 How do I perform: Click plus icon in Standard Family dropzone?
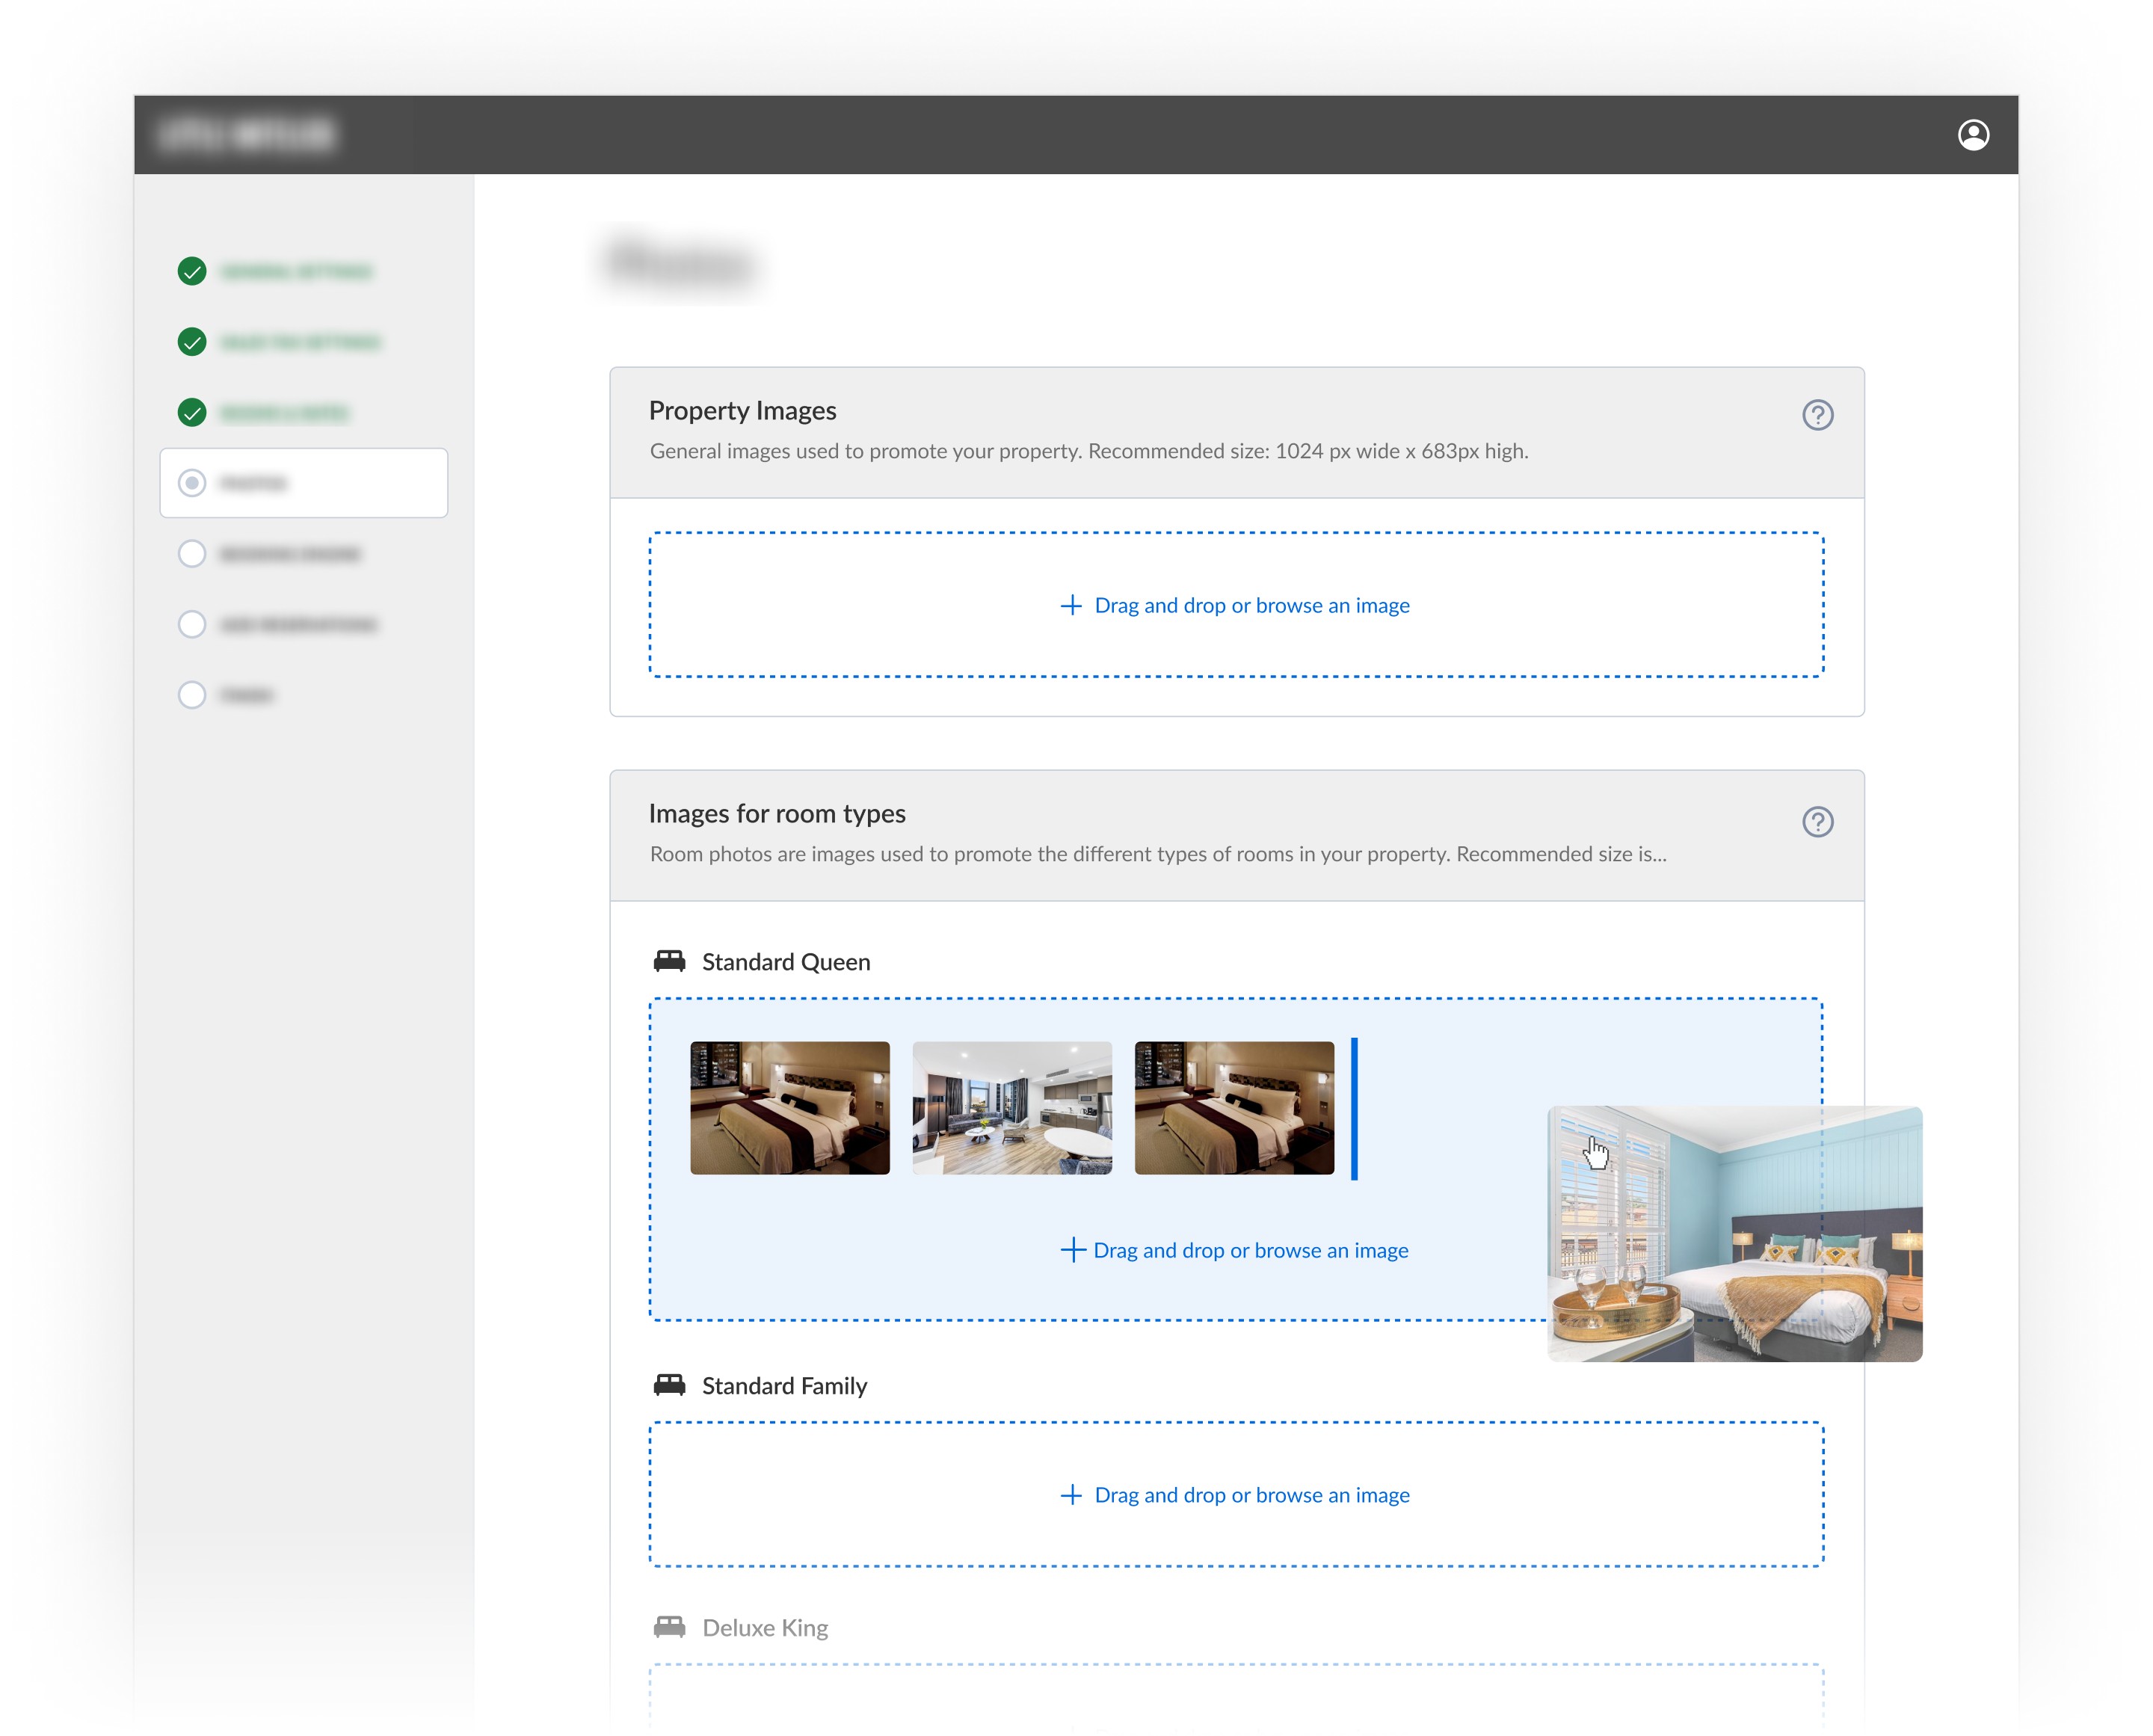[1070, 1494]
